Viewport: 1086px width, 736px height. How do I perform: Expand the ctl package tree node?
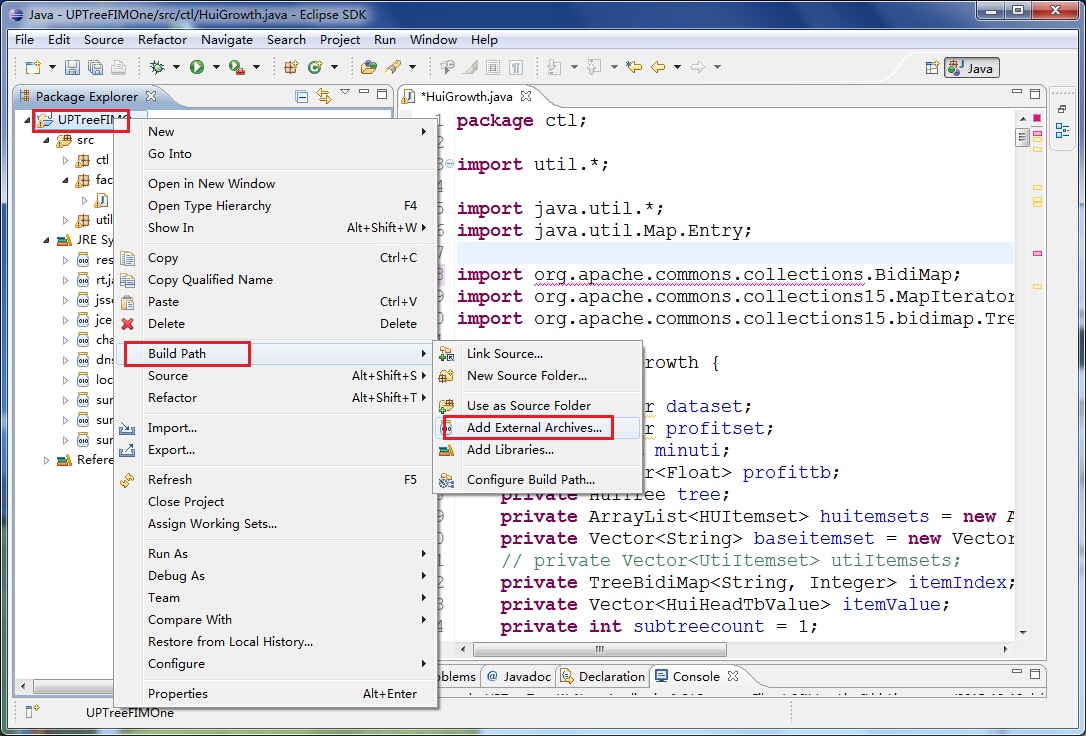click(x=65, y=160)
